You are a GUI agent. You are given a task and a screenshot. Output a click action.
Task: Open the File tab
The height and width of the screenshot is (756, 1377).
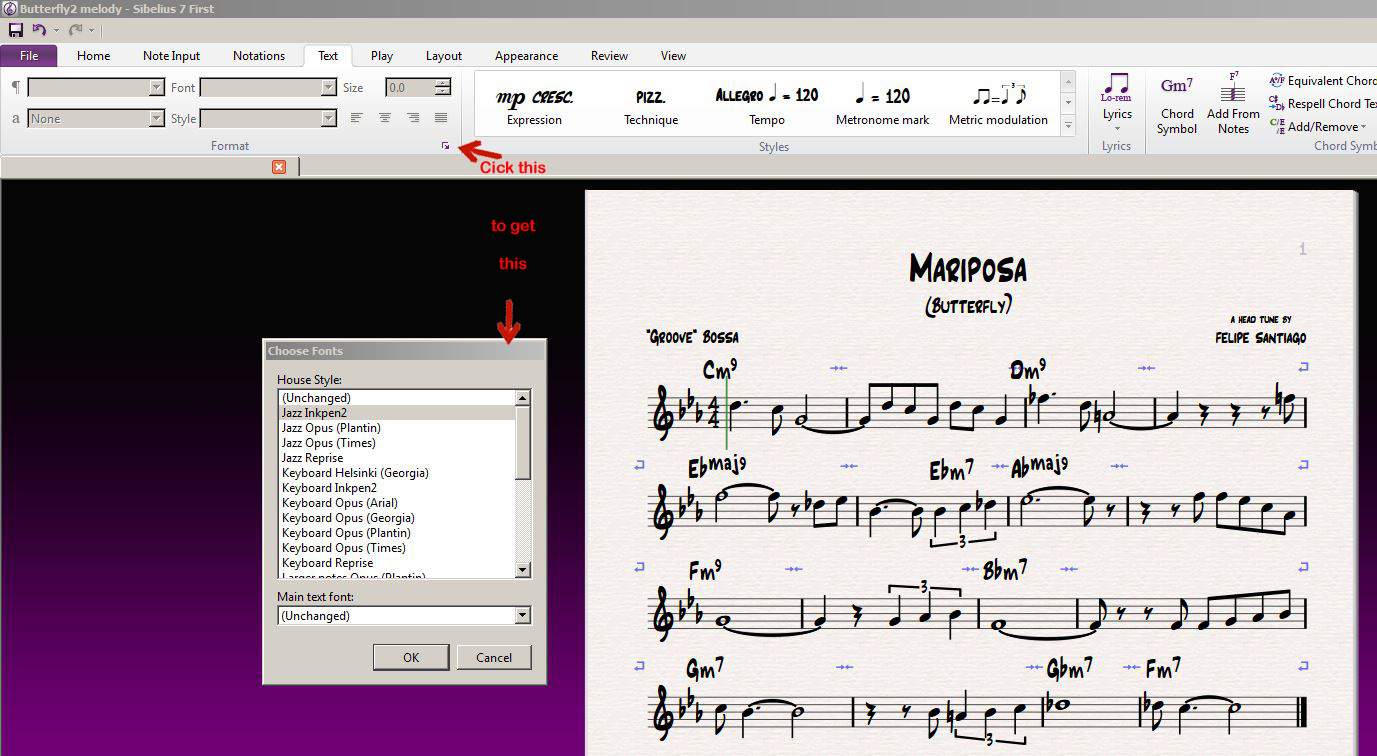pyautogui.click(x=29, y=56)
